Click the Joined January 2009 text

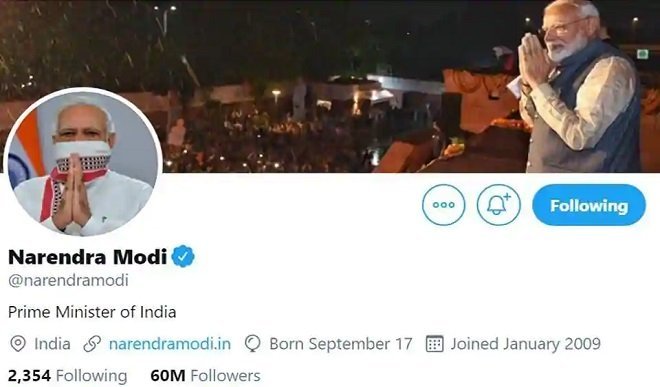click(526, 344)
